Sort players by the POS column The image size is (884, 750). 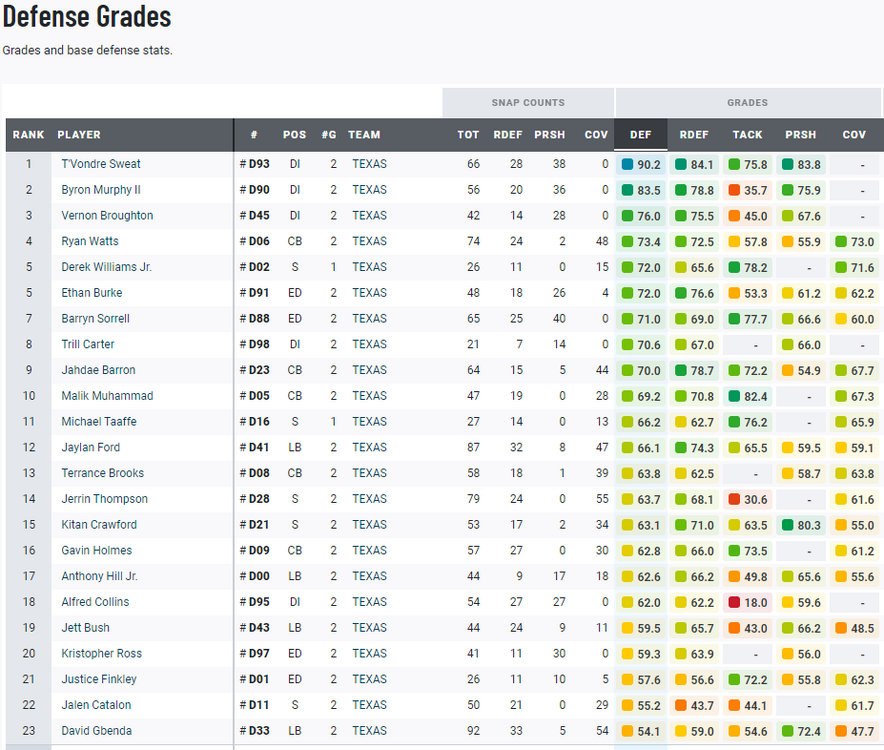tap(294, 135)
